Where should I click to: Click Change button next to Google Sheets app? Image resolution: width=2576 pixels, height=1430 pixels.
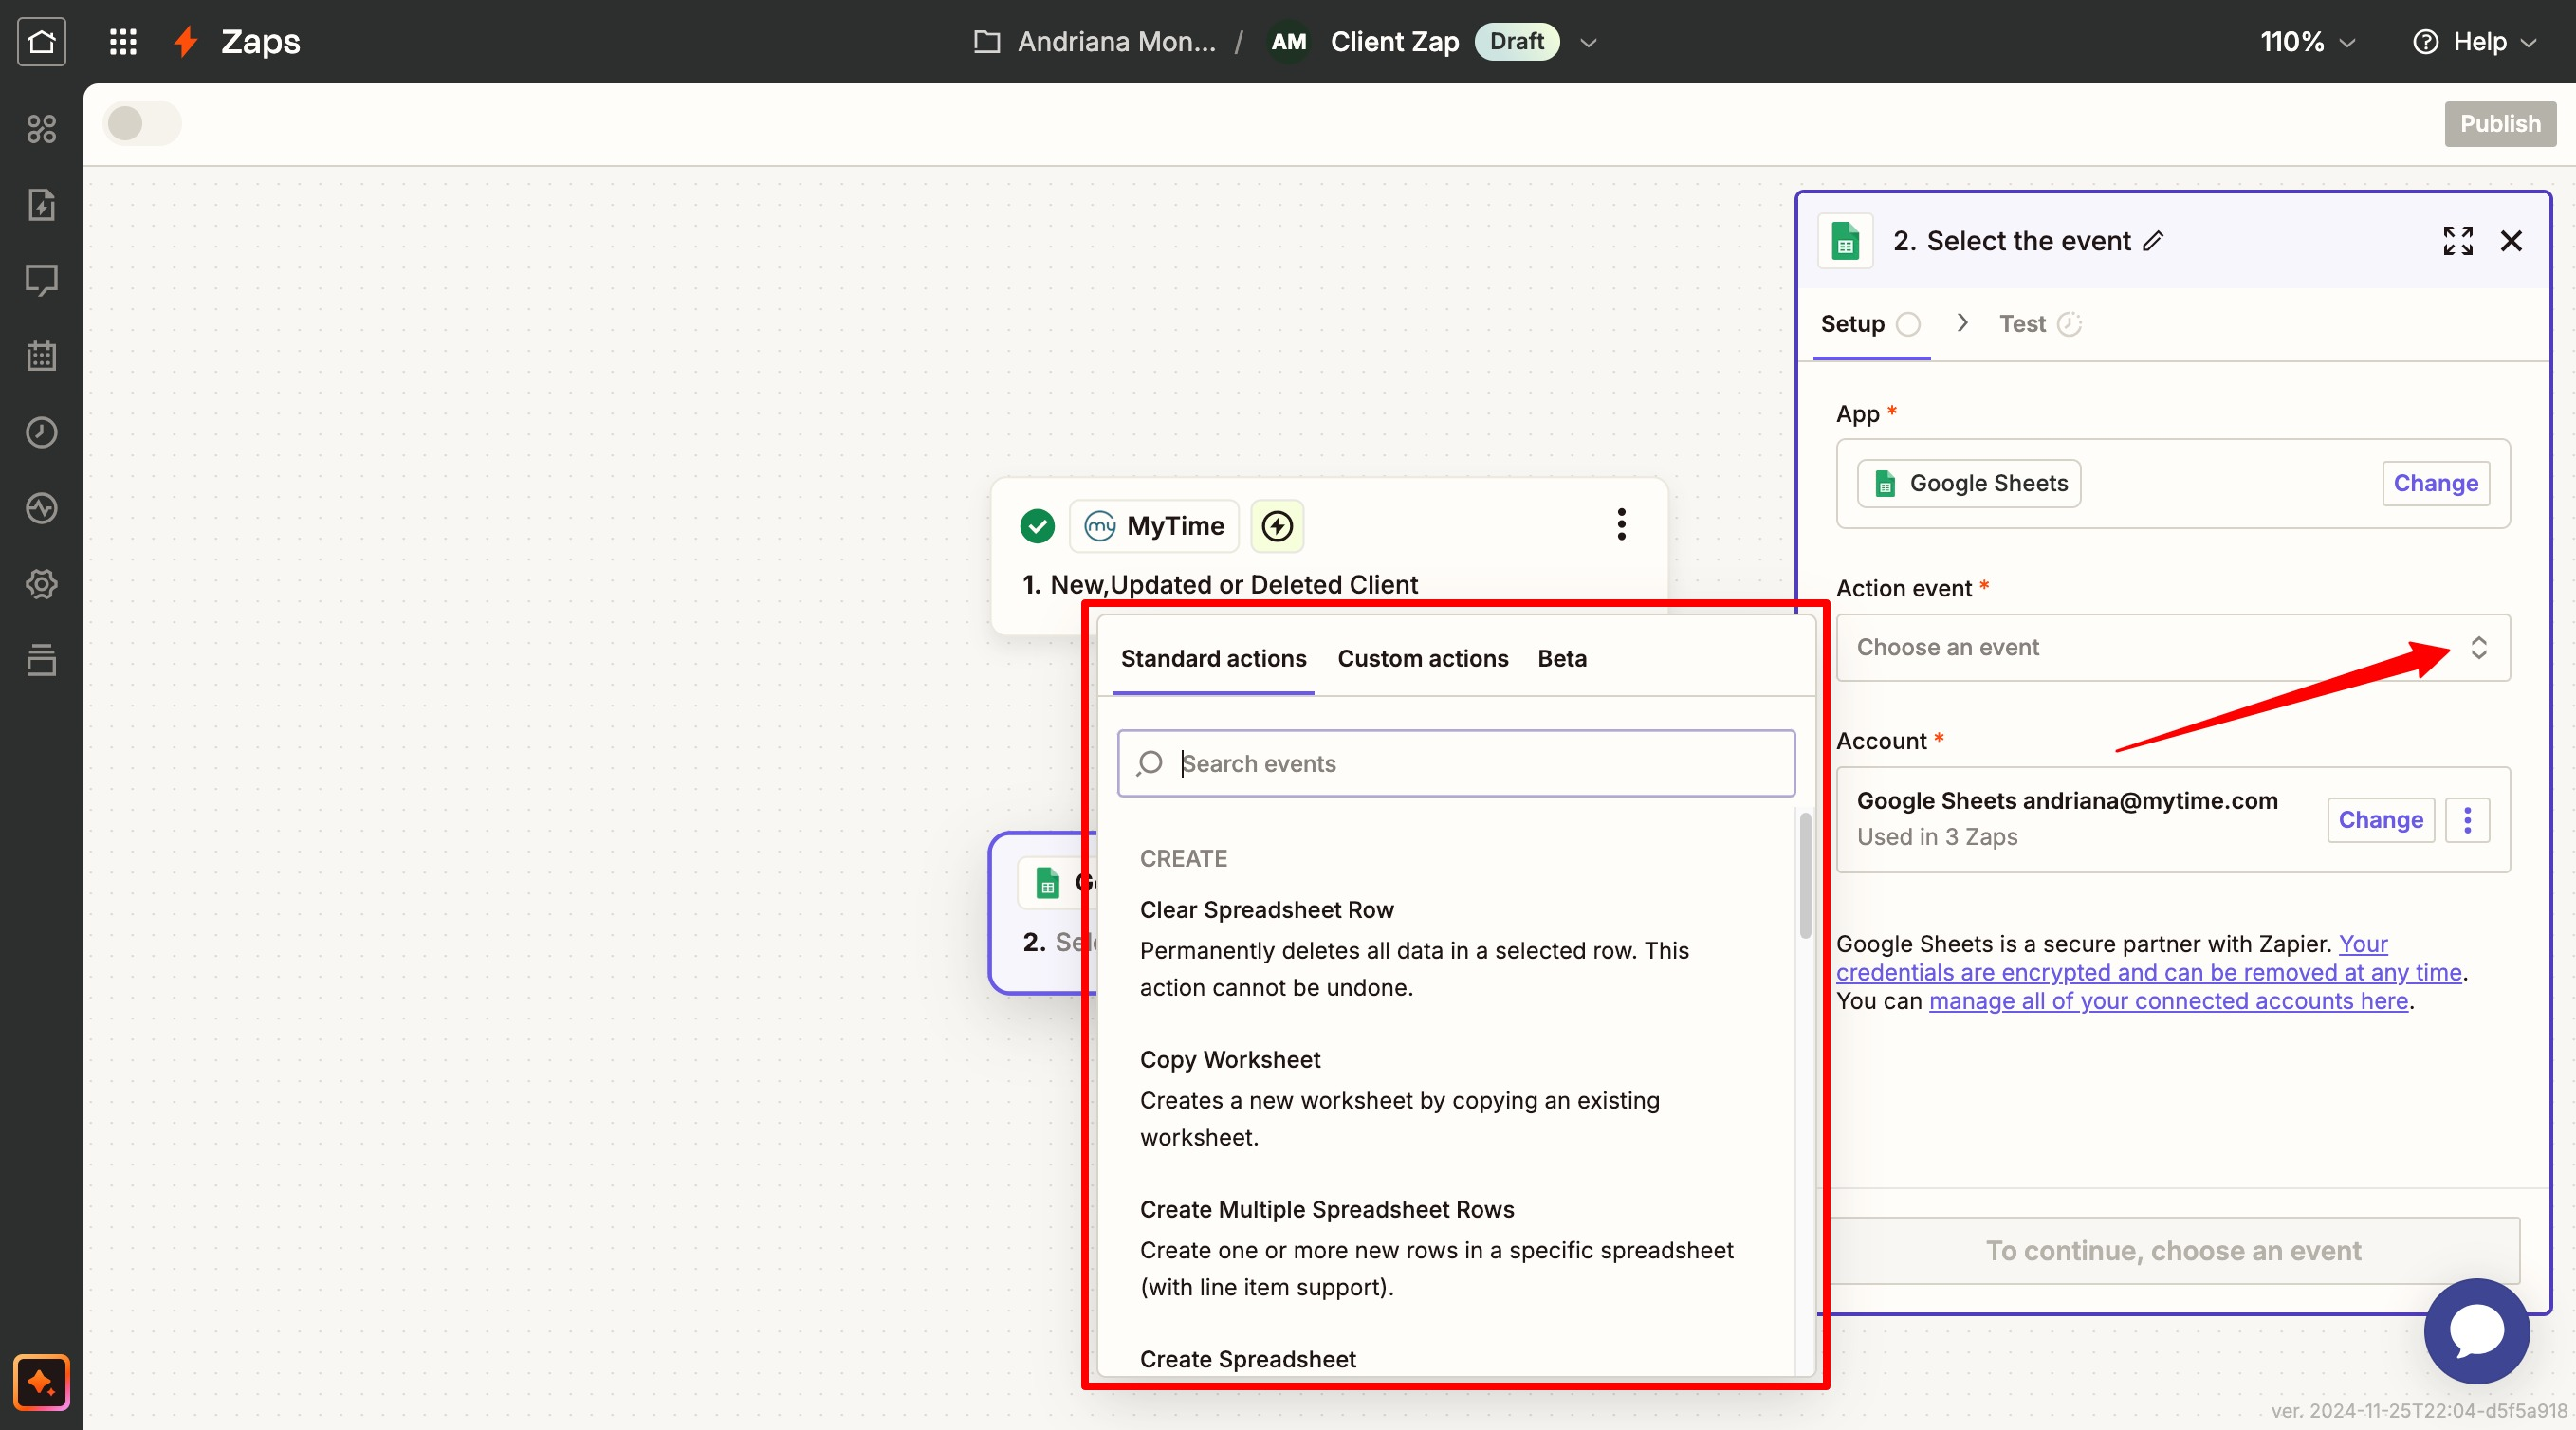click(2434, 483)
